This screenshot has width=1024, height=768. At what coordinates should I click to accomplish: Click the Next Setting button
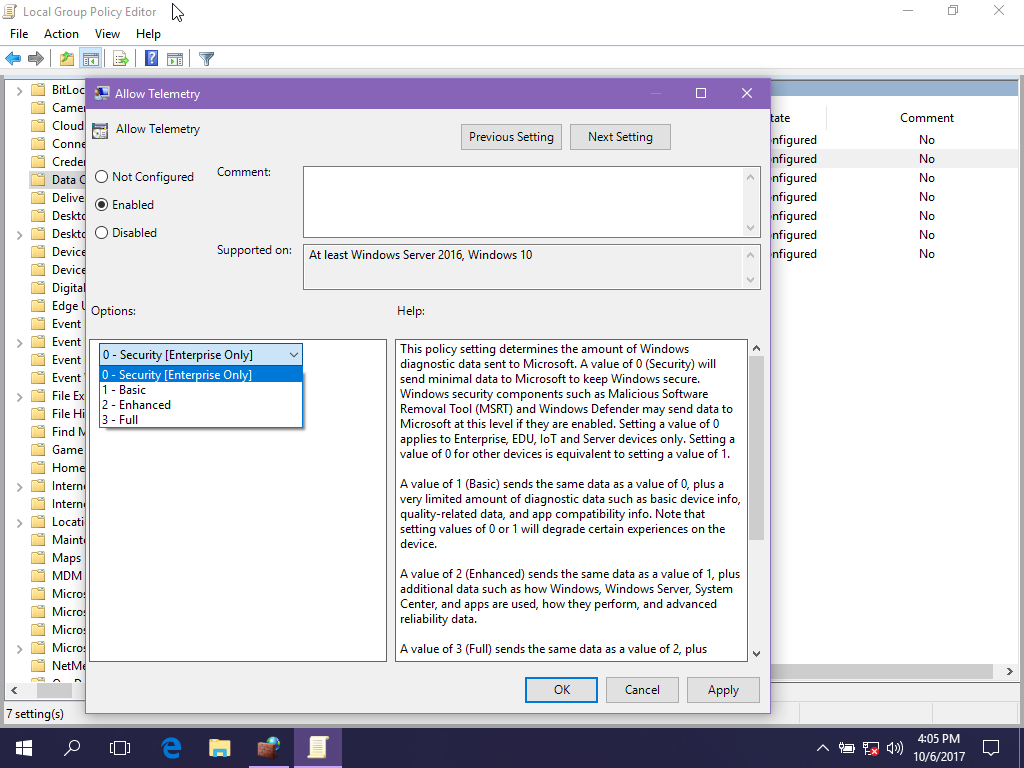[620, 137]
